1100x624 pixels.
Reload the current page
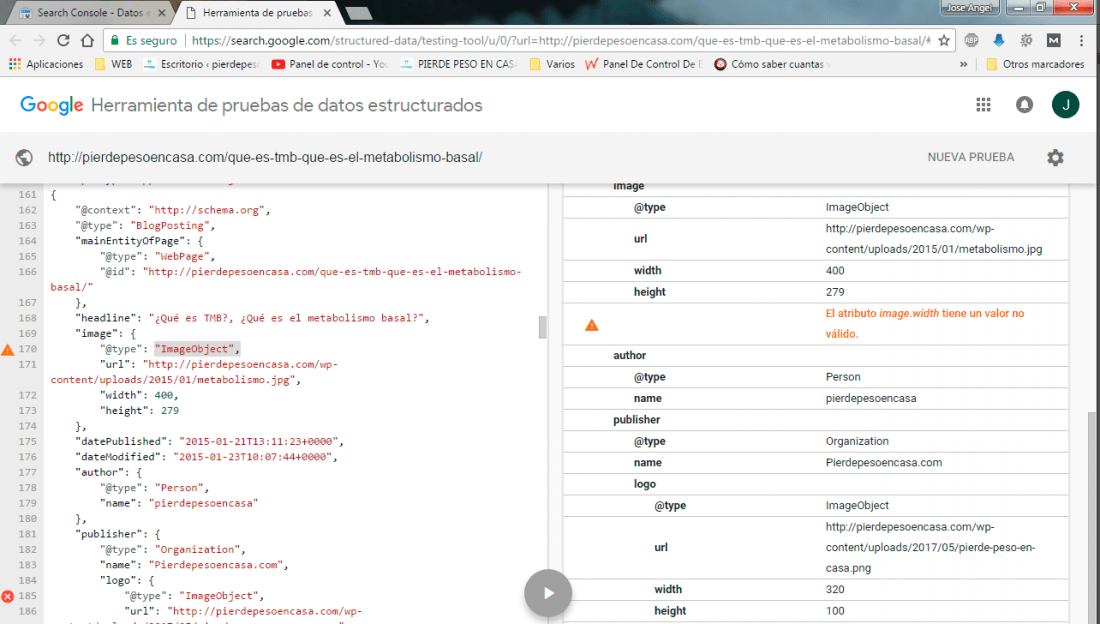click(63, 41)
